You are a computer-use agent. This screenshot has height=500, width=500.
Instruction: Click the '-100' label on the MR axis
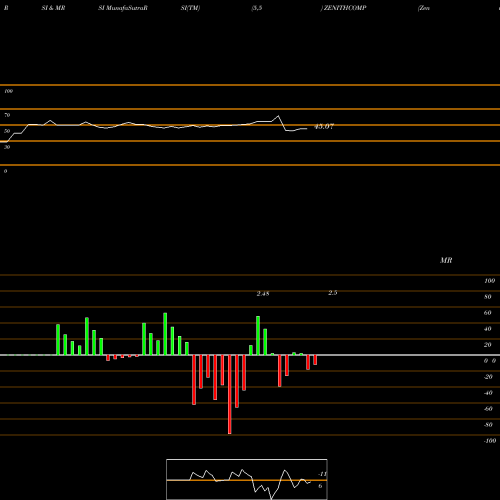tap(490, 441)
